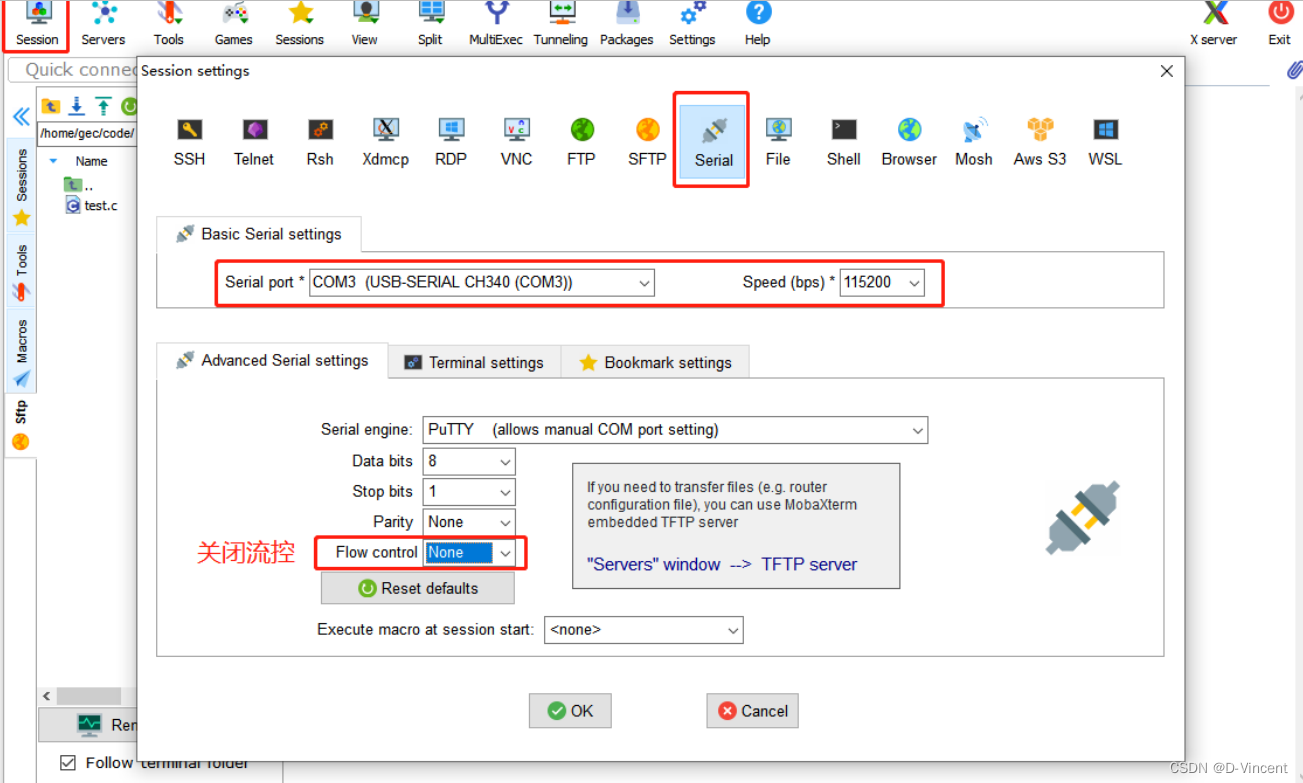Viewport: 1303px width, 783px height.
Task: Switch to Bookmark settings tab
Action: (x=655, y=363)
